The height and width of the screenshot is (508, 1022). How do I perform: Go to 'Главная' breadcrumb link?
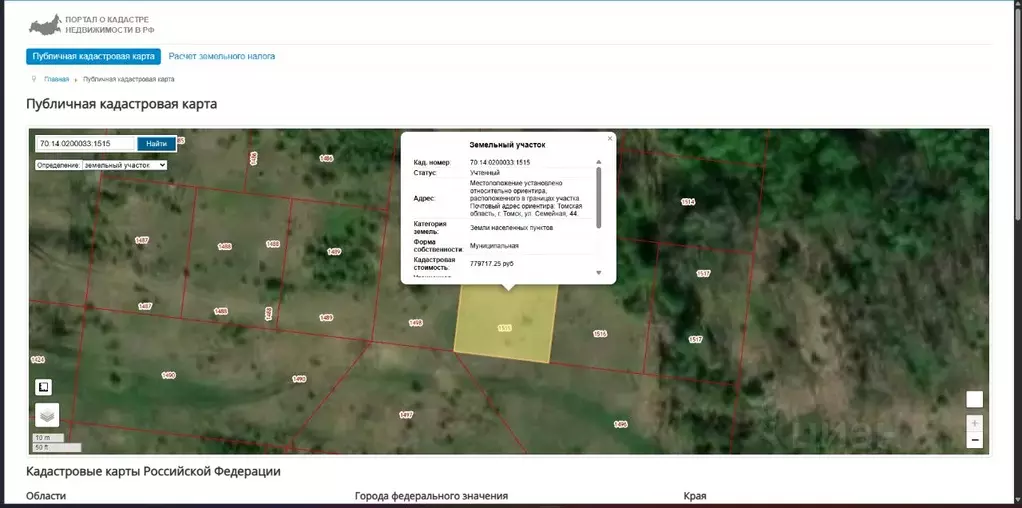point(57,79)
